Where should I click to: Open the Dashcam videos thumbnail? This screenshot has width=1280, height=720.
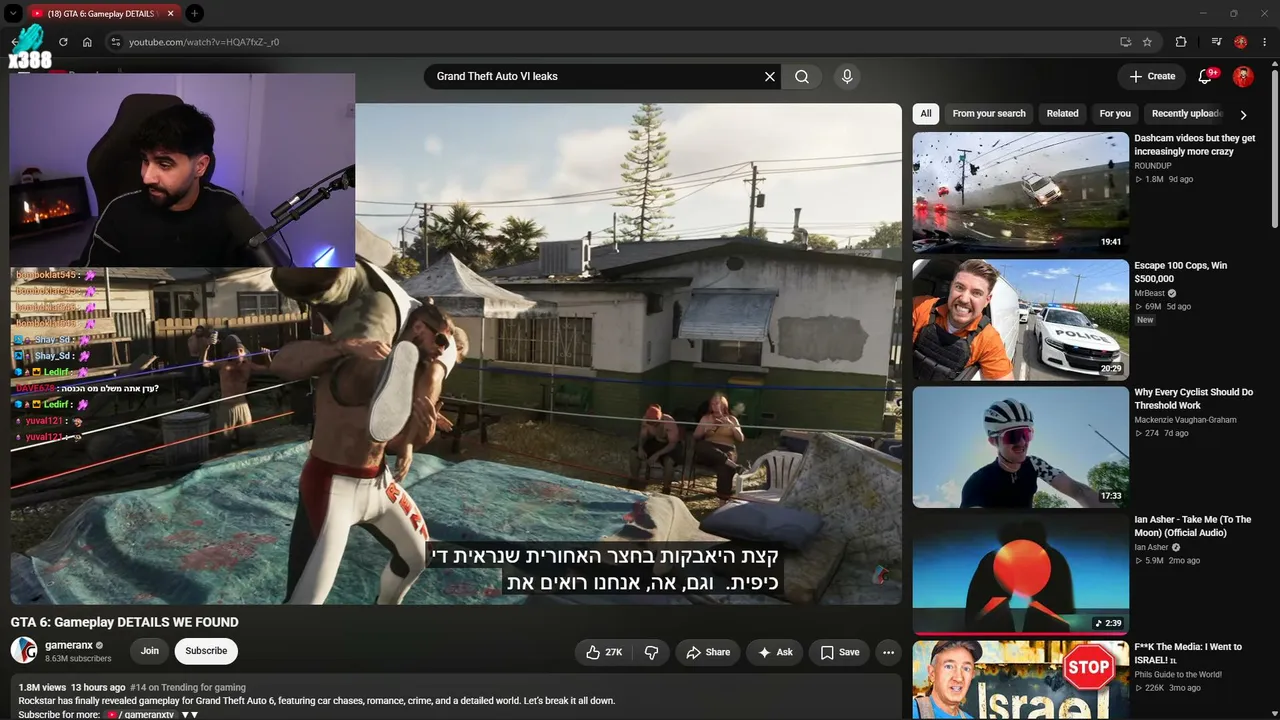(x=1020, y=193)
